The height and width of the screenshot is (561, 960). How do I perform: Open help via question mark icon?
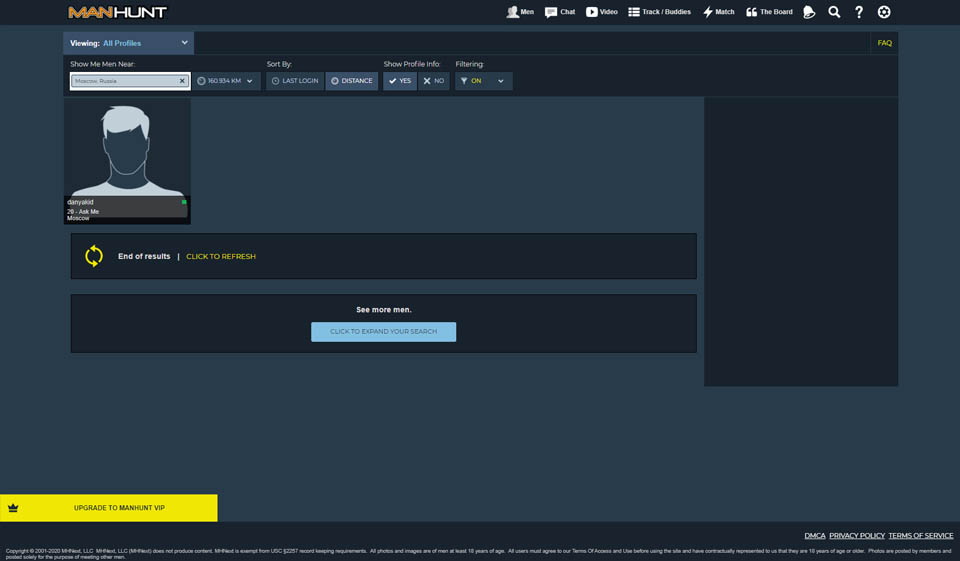(859, 12)
